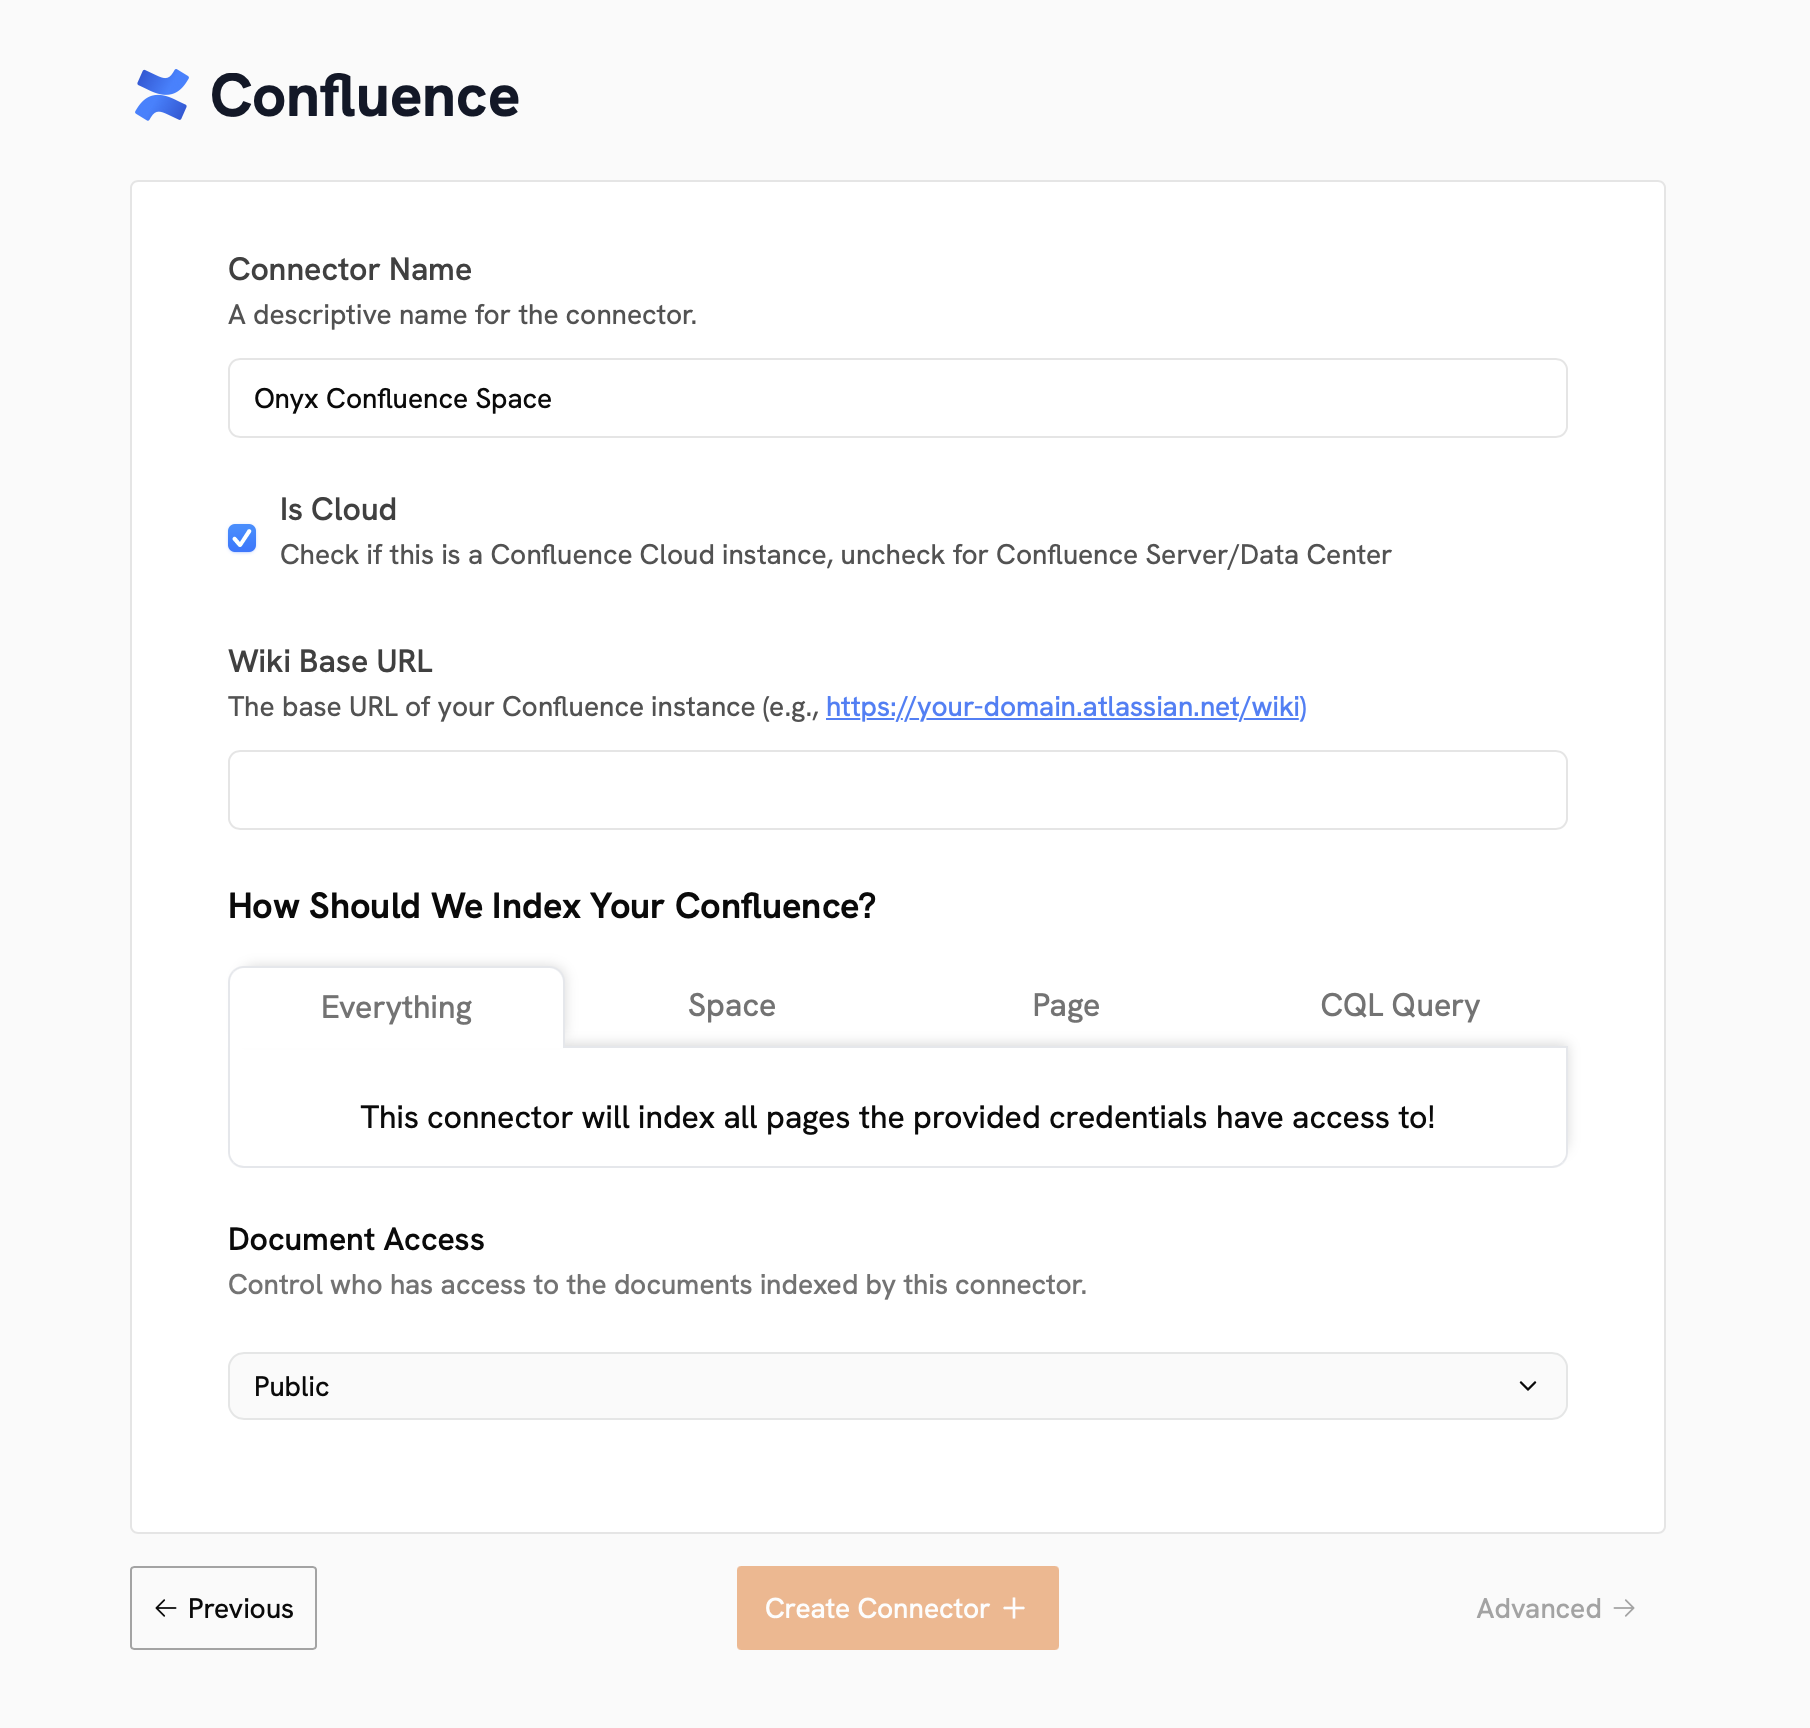This screenshot has width=1810, height=1728.
Task: Click the right arrow icon beside Advanced
Action: (1624, 1608)
